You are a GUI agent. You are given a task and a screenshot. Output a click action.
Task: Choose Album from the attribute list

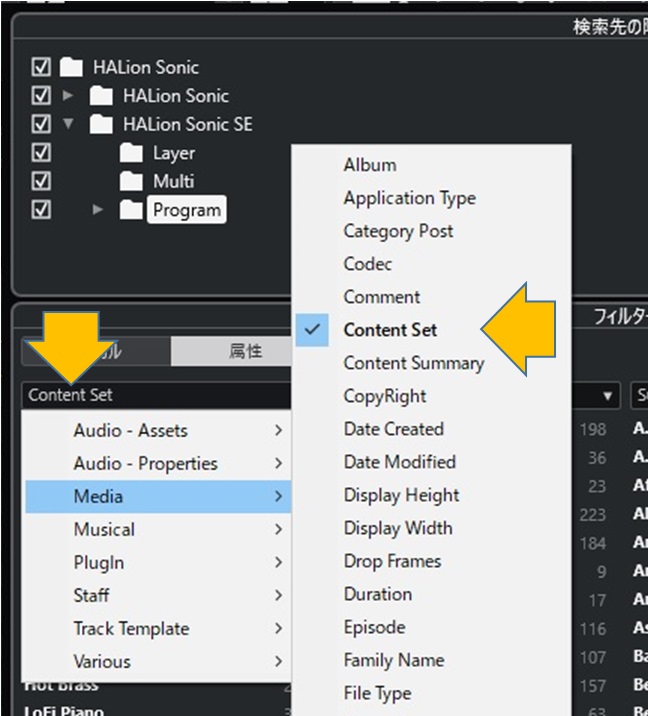tap(432, 165)
